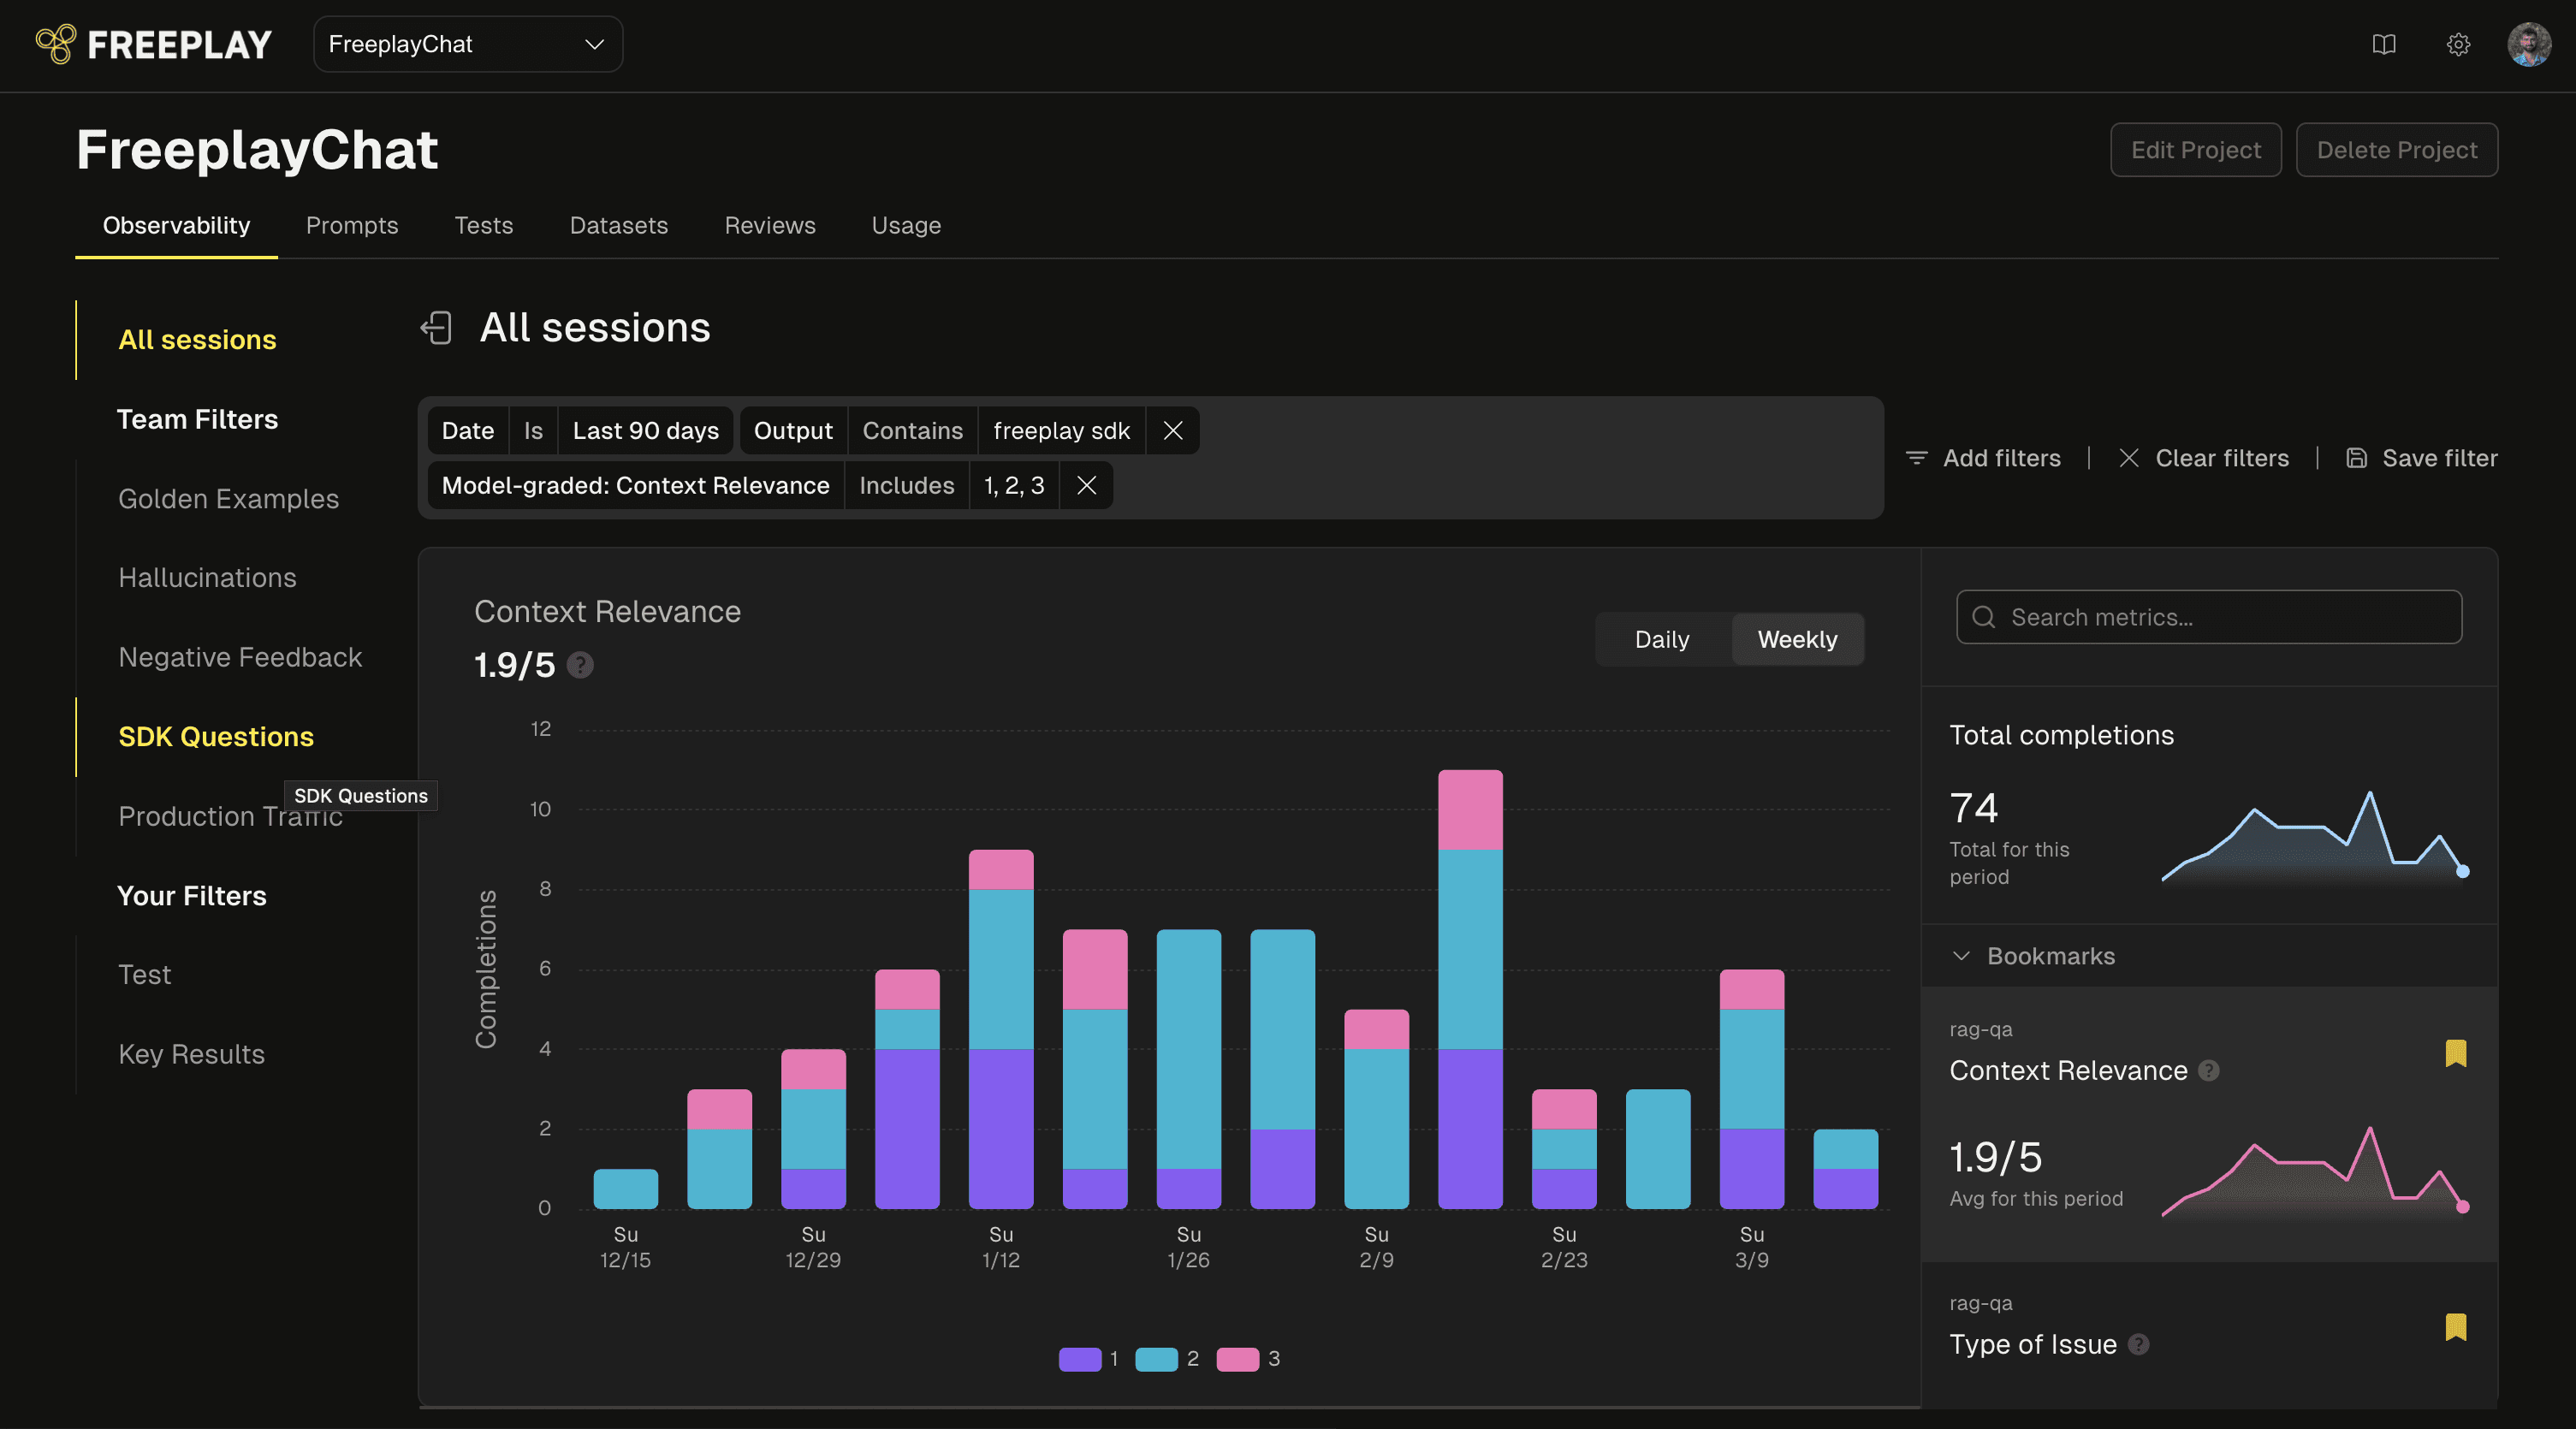2576x1429 pixels.
Task: Click the purple legend swatch for score 1
Action: coord(1080,1359)
